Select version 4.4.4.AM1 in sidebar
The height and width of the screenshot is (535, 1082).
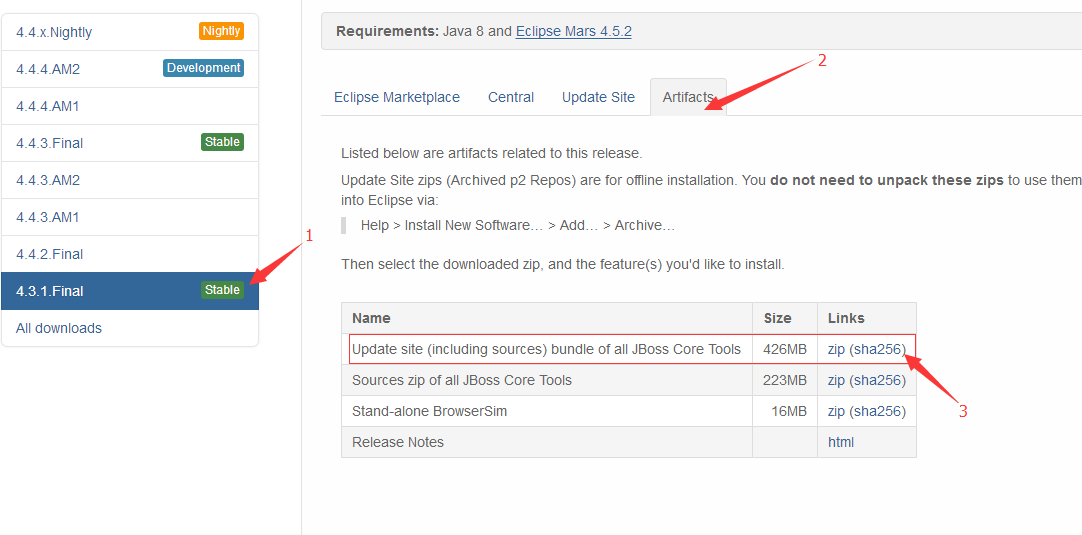(130, 106)
